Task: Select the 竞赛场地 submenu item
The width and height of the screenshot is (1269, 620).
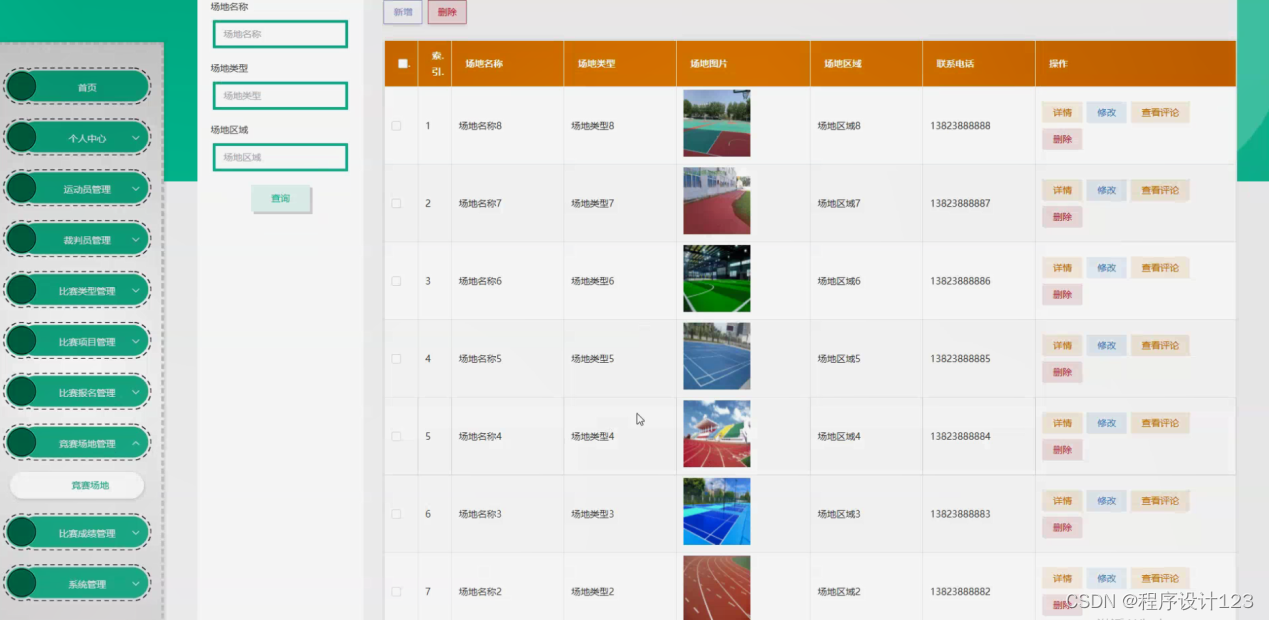Action: [77, 485]
